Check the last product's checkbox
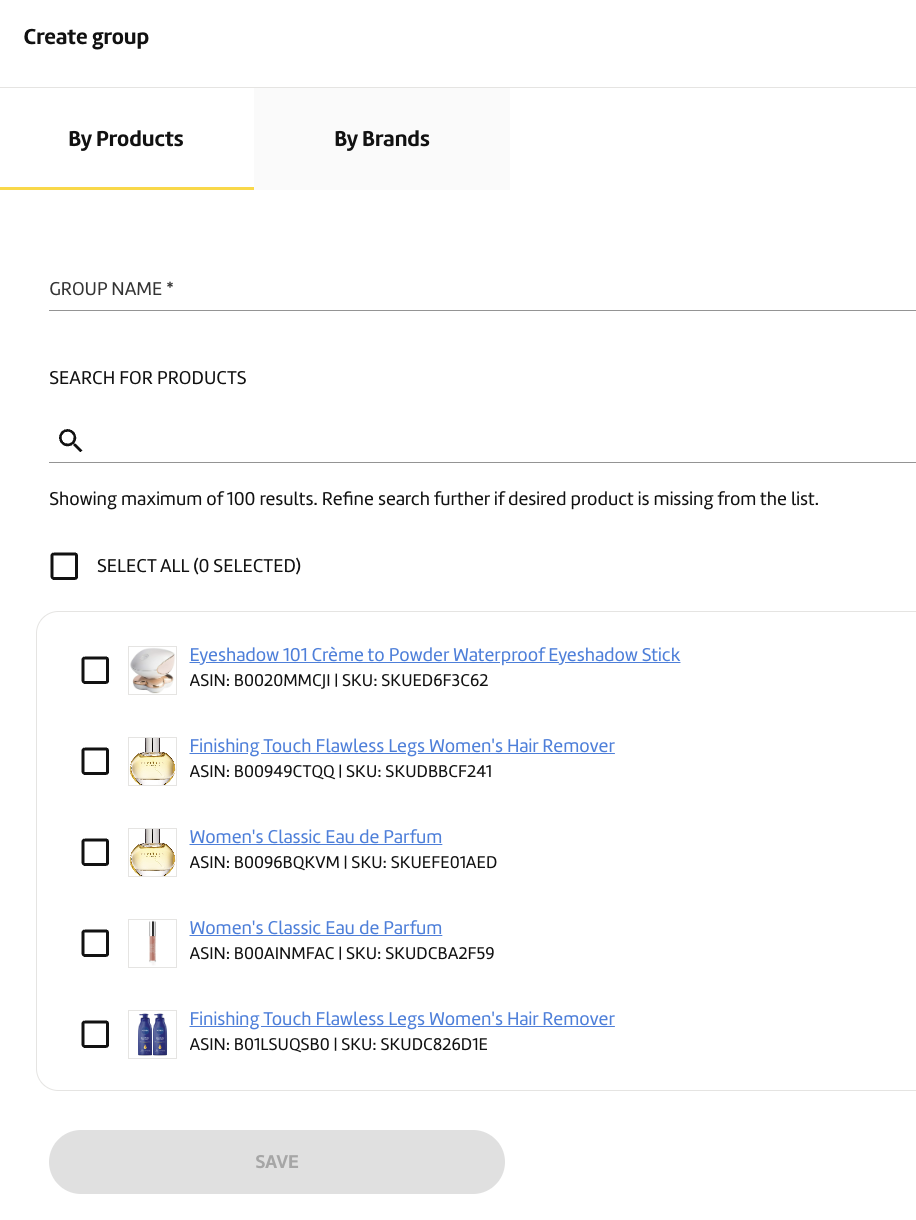The image size is (916, 1220). click(x=95, y=1034)
